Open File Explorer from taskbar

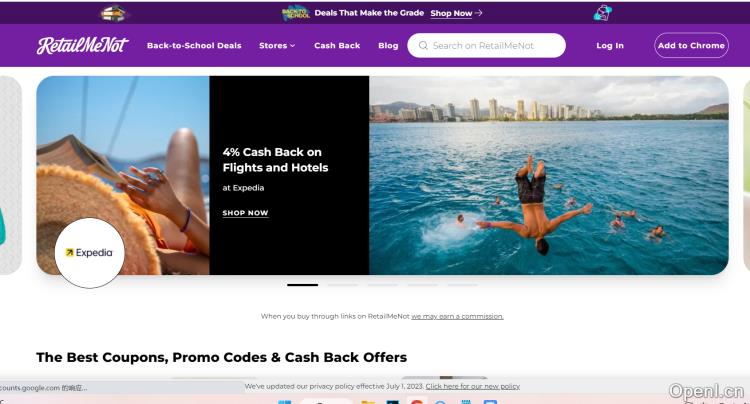(x=368, y=402)
